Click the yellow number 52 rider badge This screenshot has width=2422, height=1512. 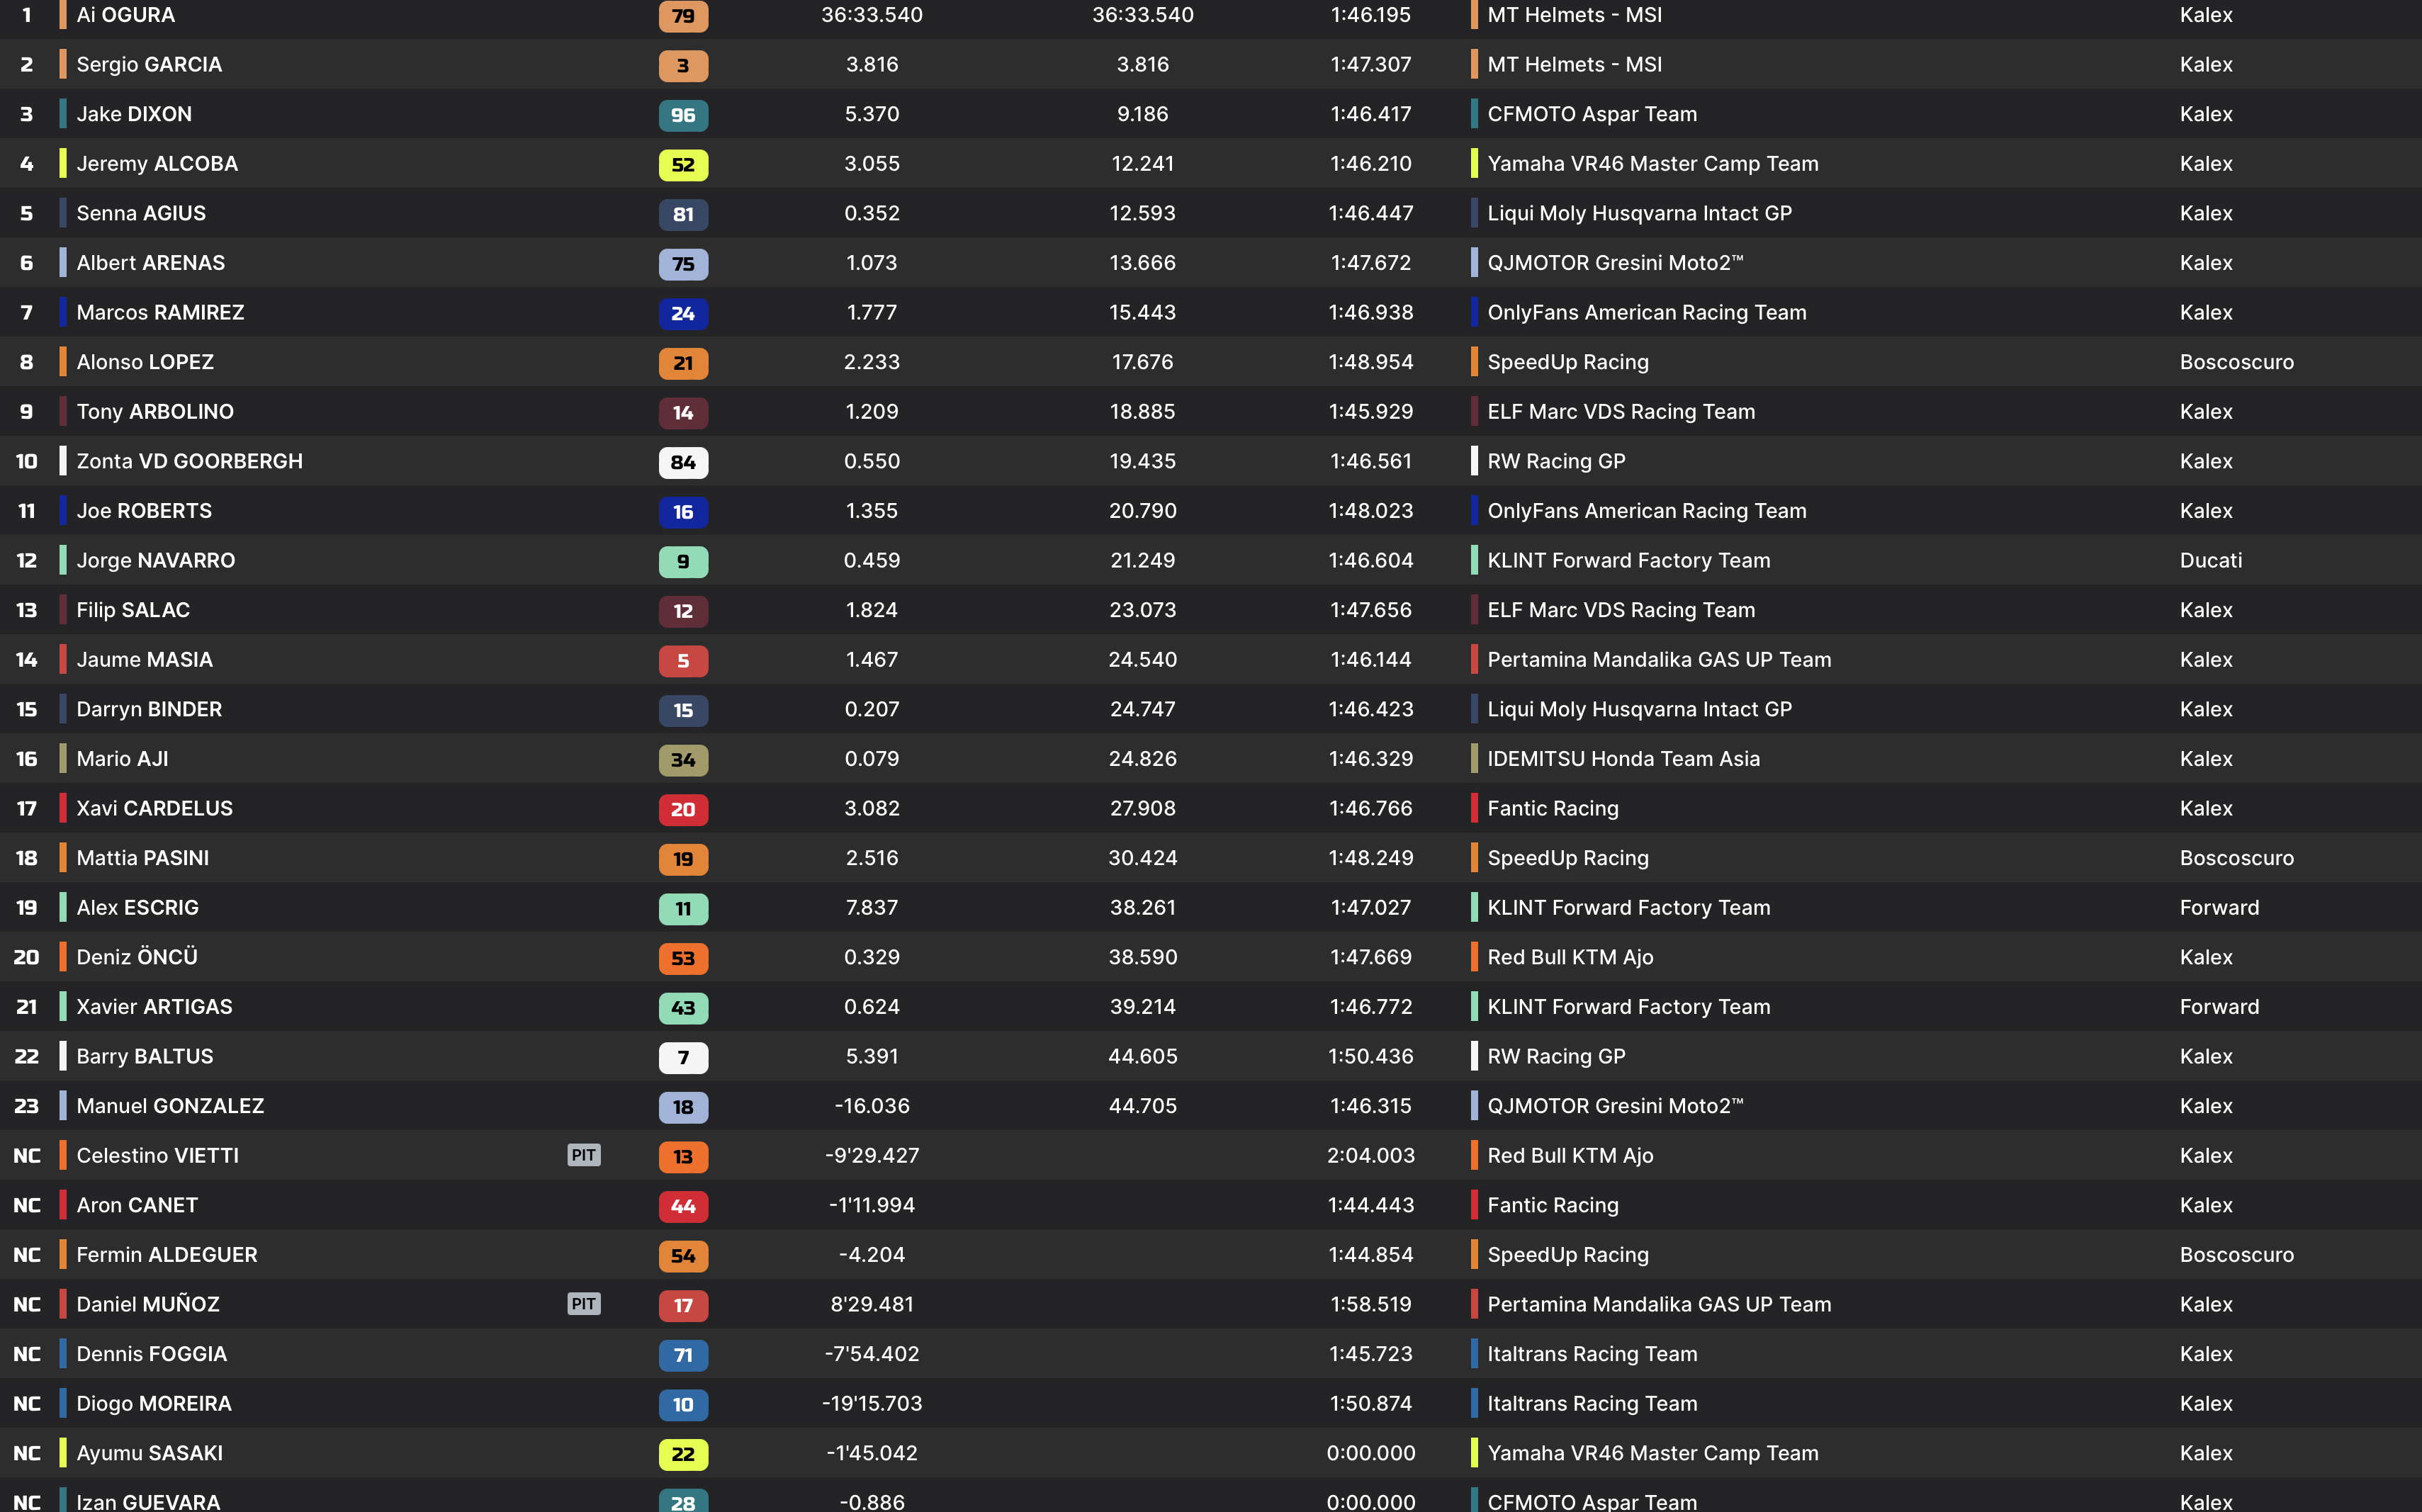683,165
